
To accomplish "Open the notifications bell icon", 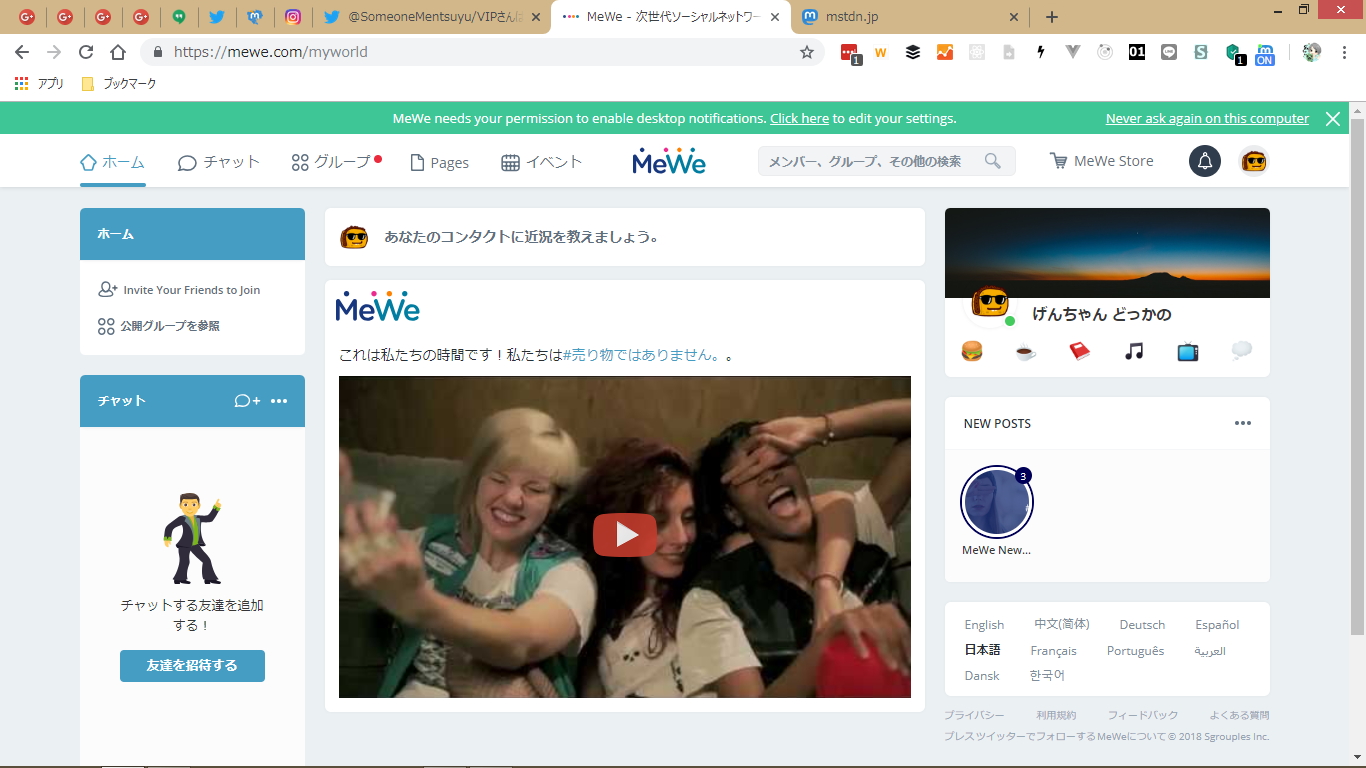I will [x=1204, y=161].
